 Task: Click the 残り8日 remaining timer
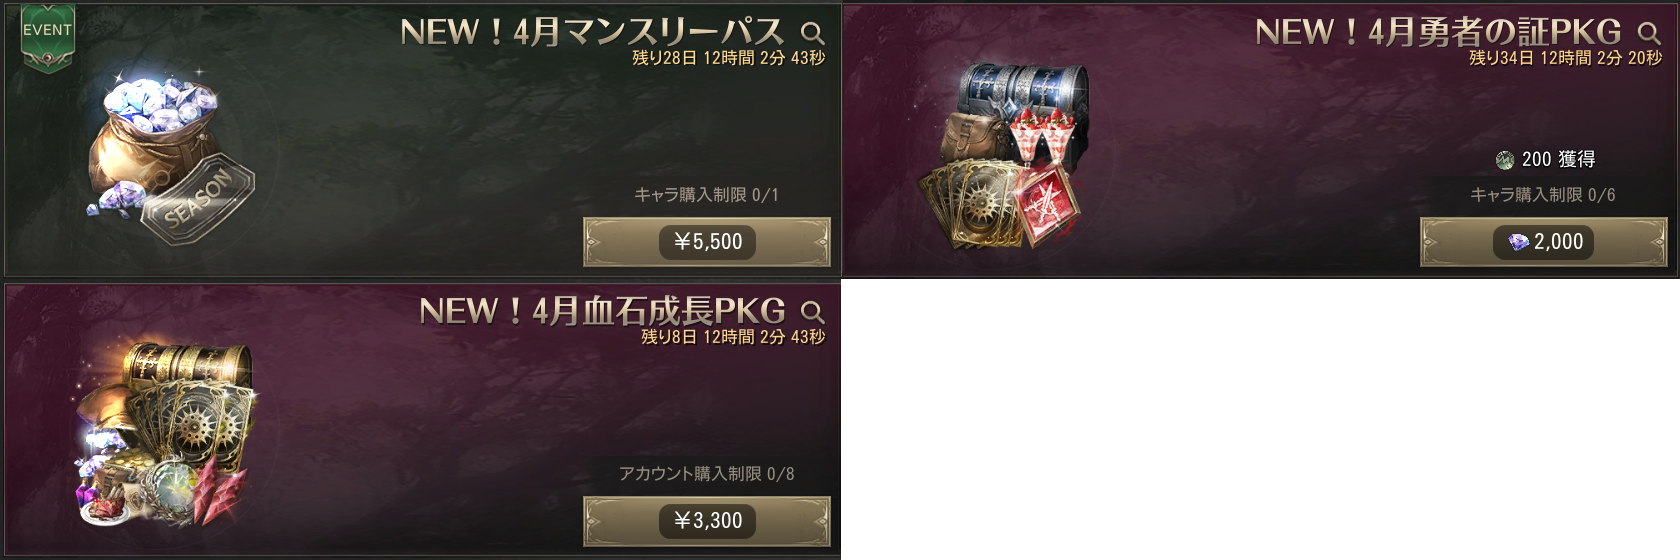tap(734, 337)
